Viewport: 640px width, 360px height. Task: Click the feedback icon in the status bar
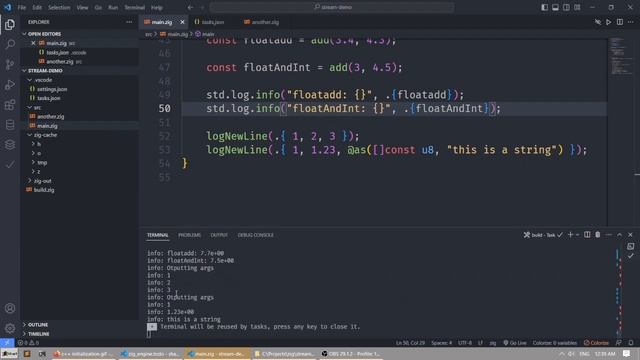point(619,343)
